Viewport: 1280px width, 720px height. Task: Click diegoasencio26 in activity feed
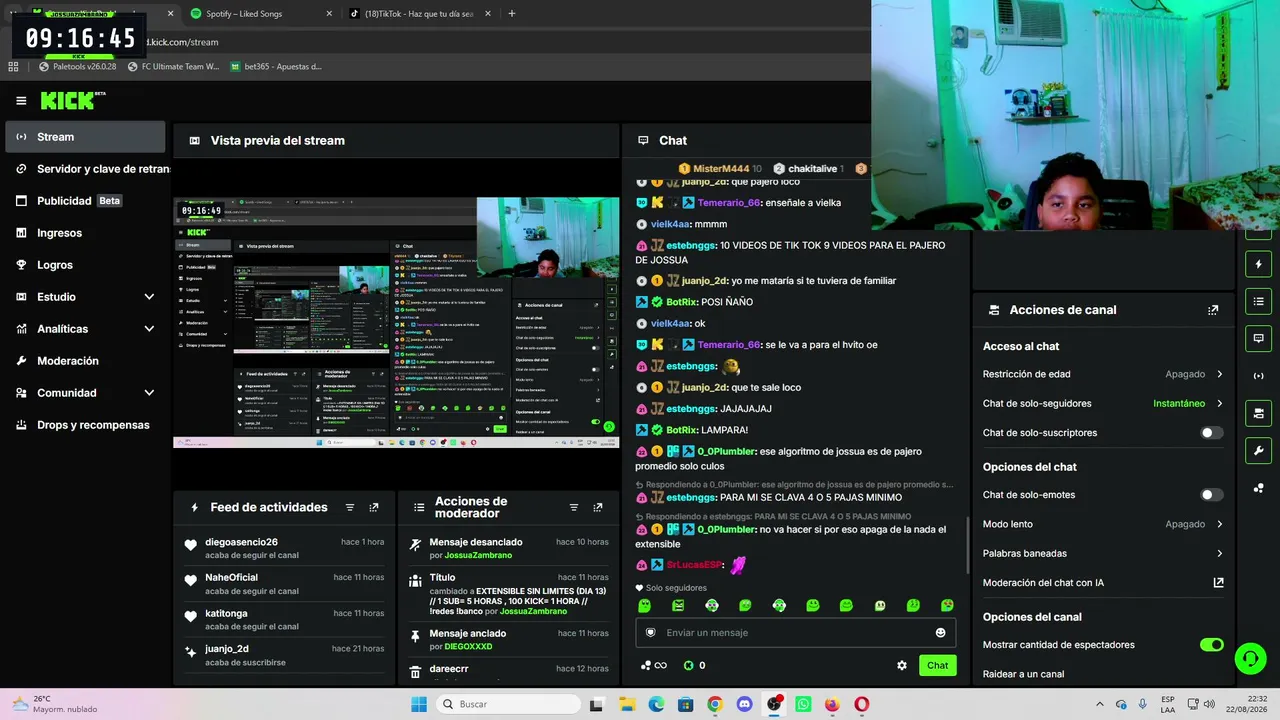[x=241, y=542]
